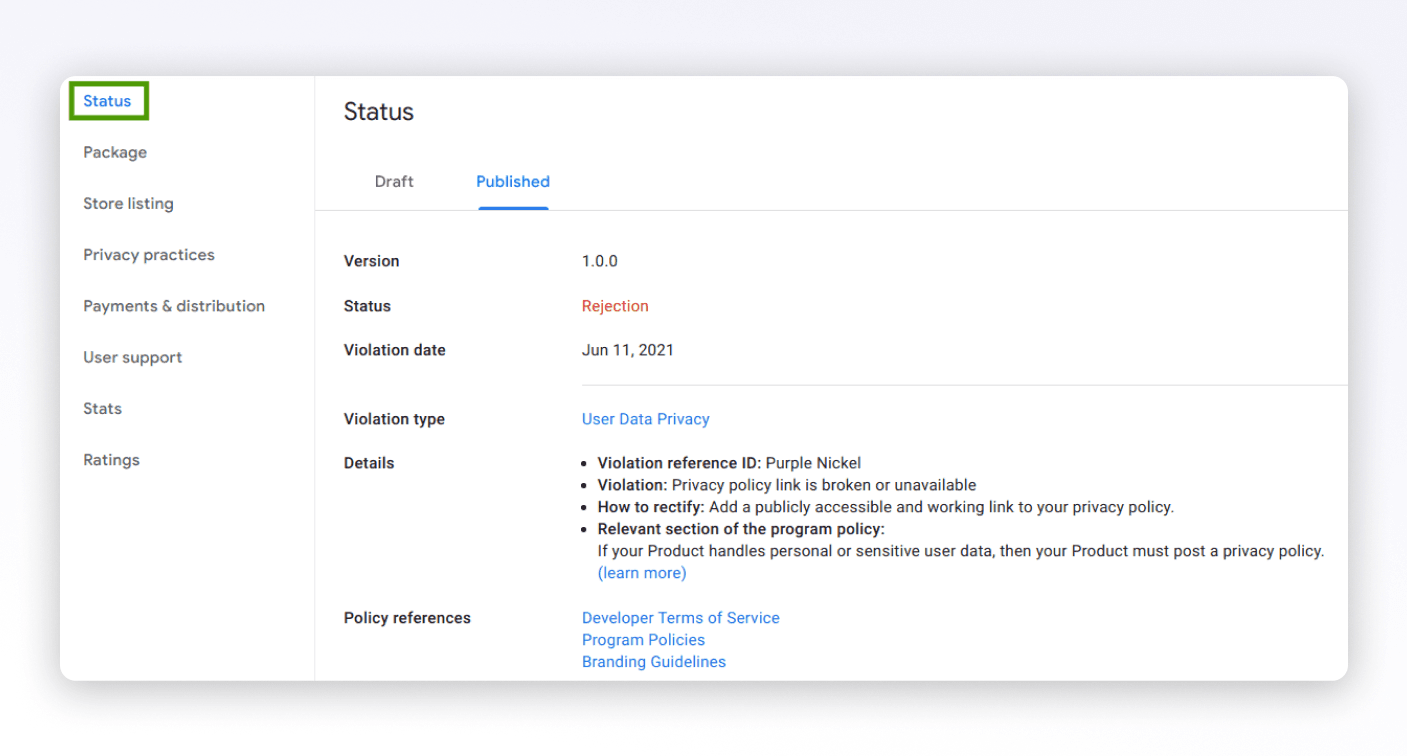The height and width of the screenshot is (756, 1407).
Task: Click 'Relevant section of the program policy' text
Action: pos(741,529)
